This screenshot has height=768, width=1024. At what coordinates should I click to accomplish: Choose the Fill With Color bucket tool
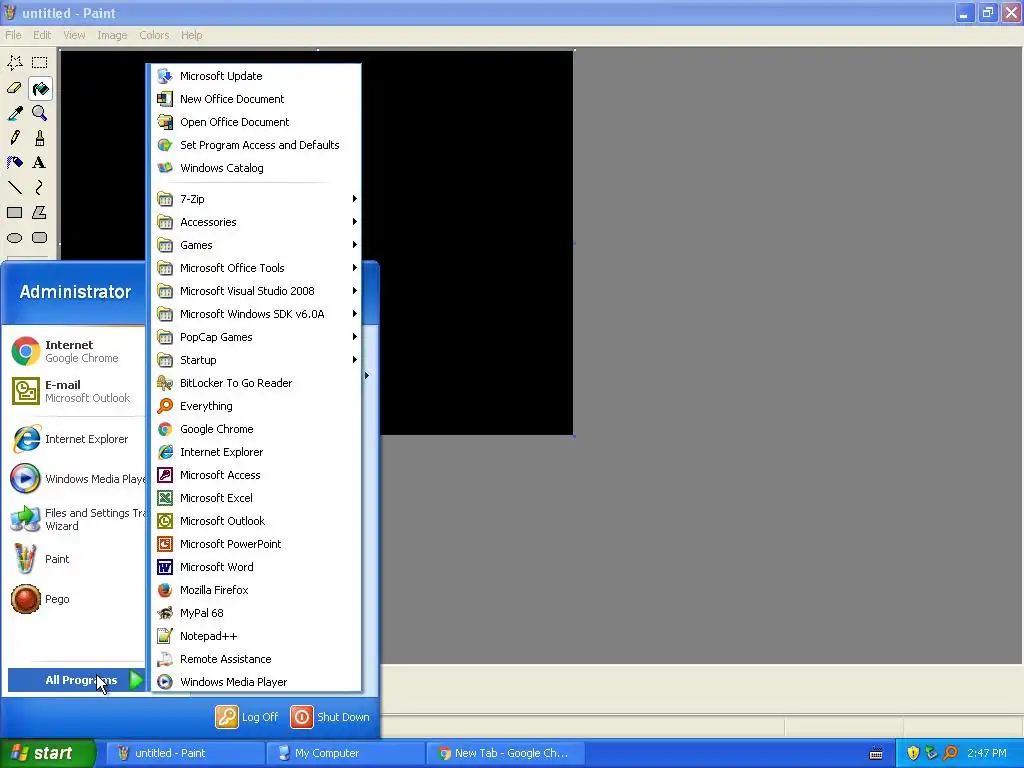tap(39, 88)
